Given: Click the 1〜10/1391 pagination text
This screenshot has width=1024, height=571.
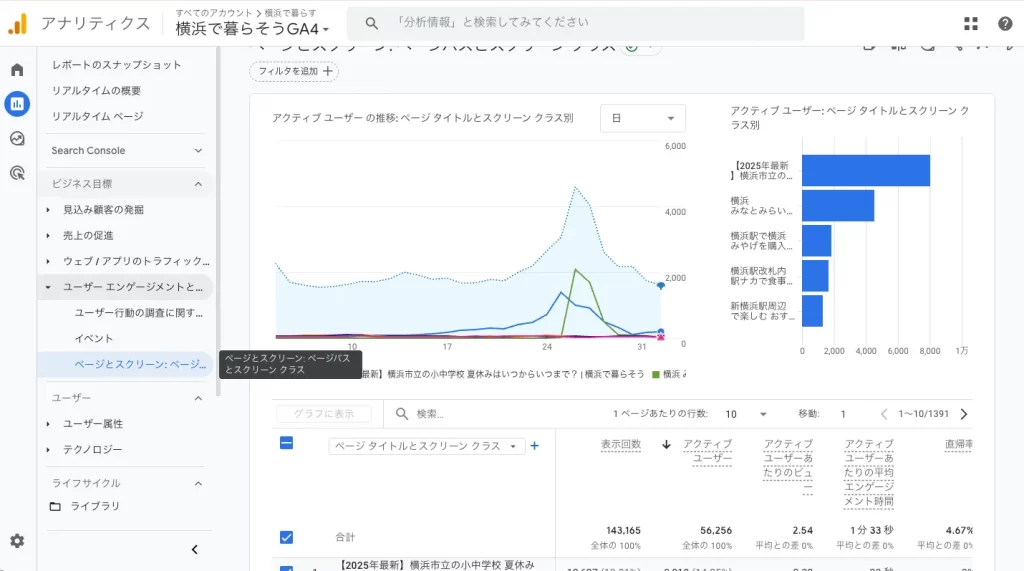Looking at the screenshot, I should coord(923,414).
